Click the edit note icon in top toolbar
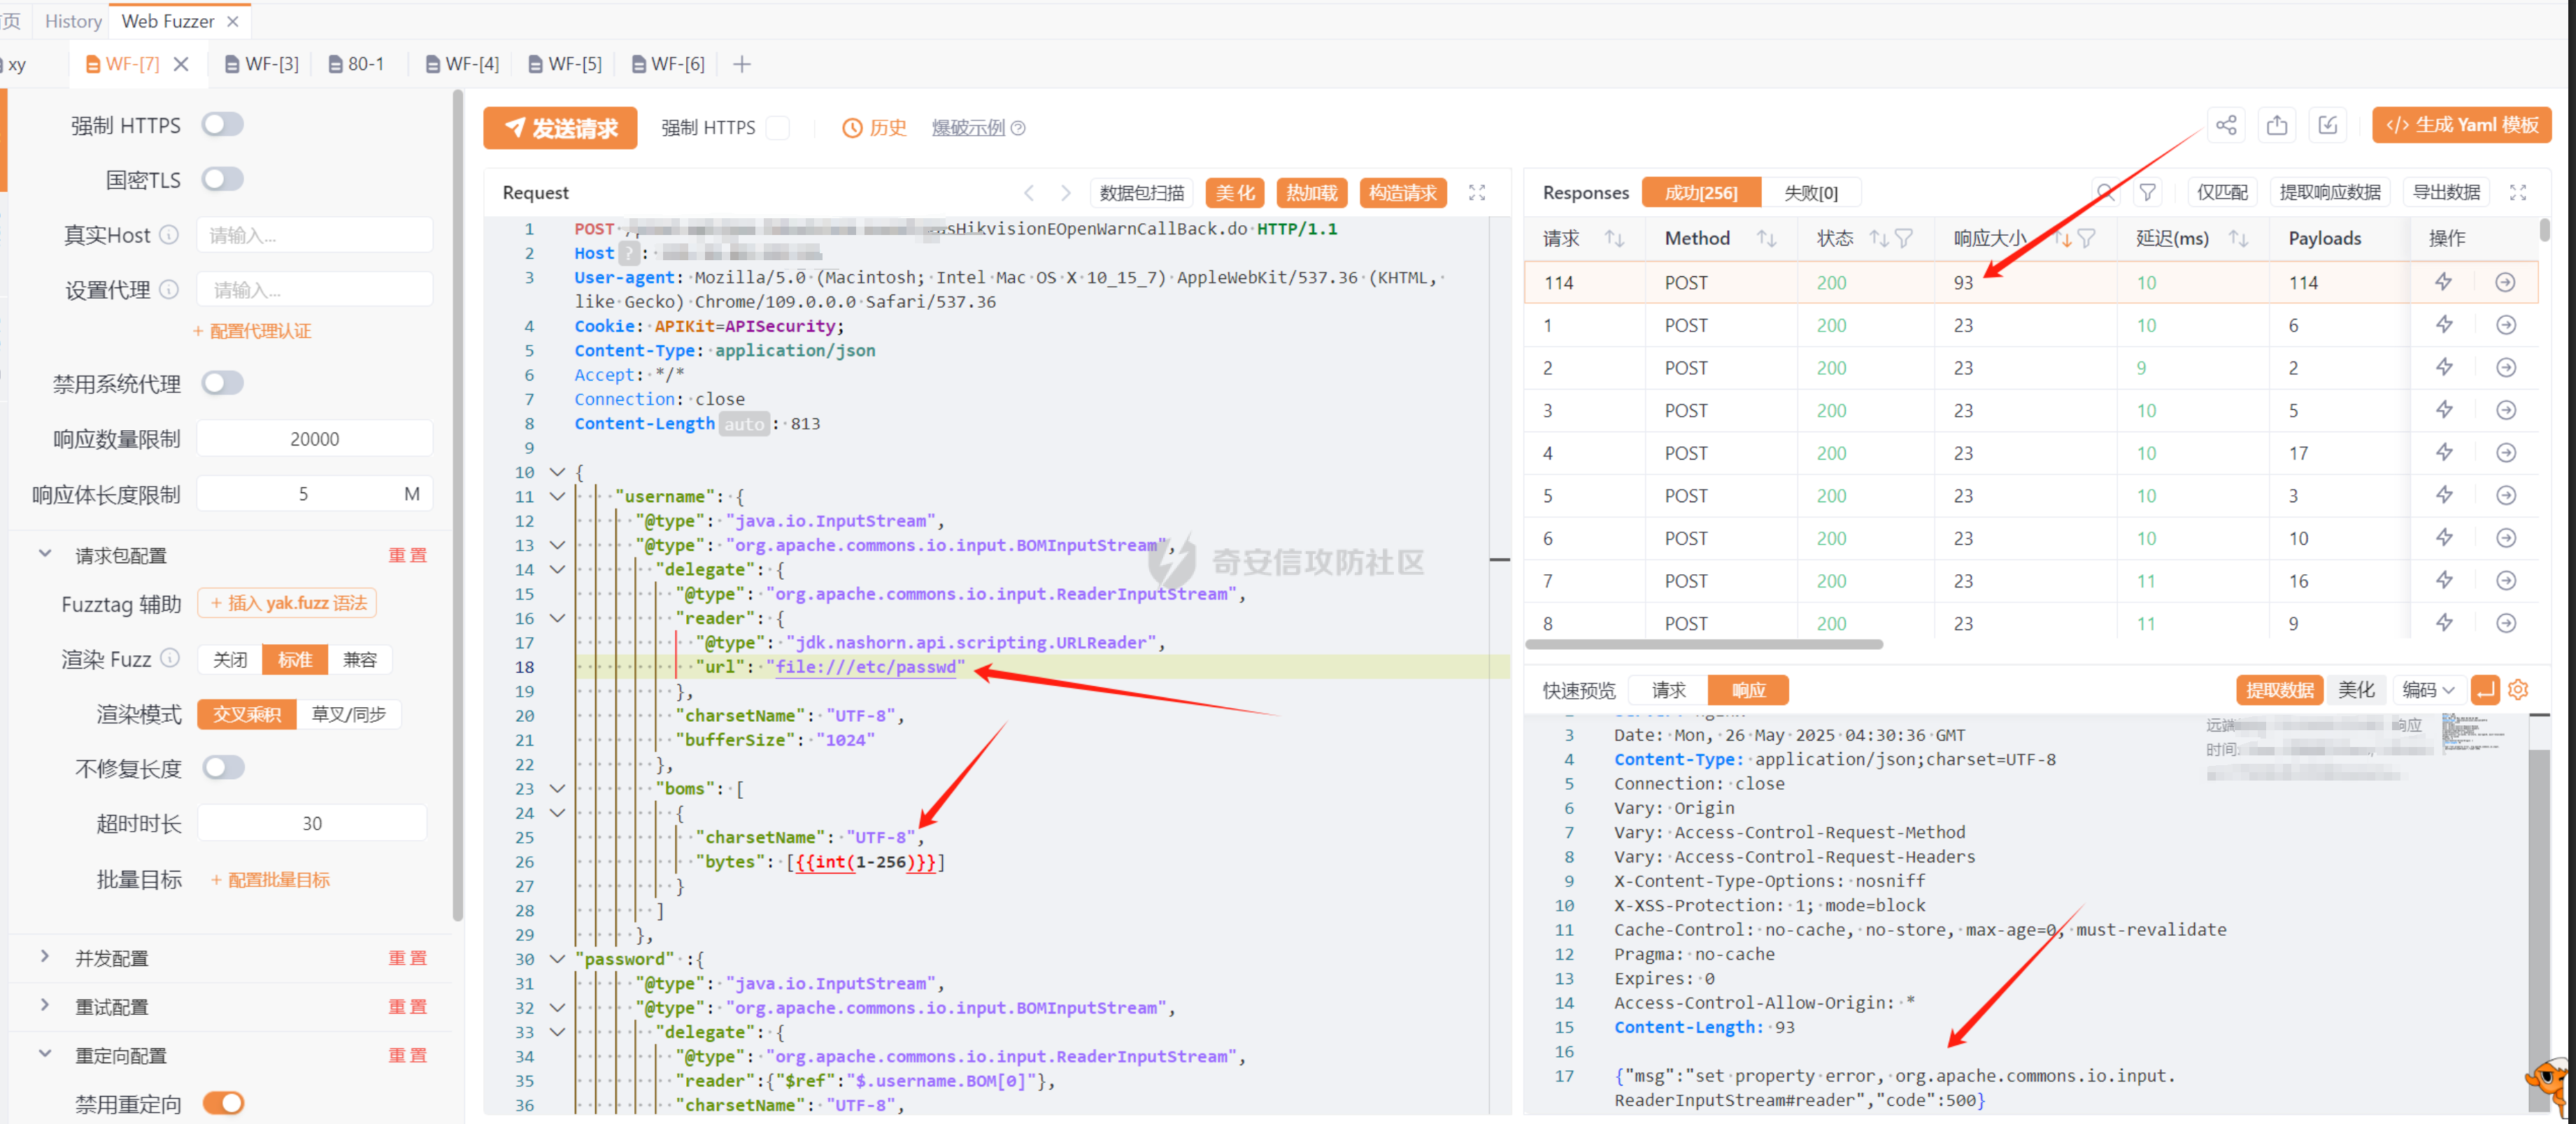This screenshot has height=1124, width=2576. coord(2328,126)
